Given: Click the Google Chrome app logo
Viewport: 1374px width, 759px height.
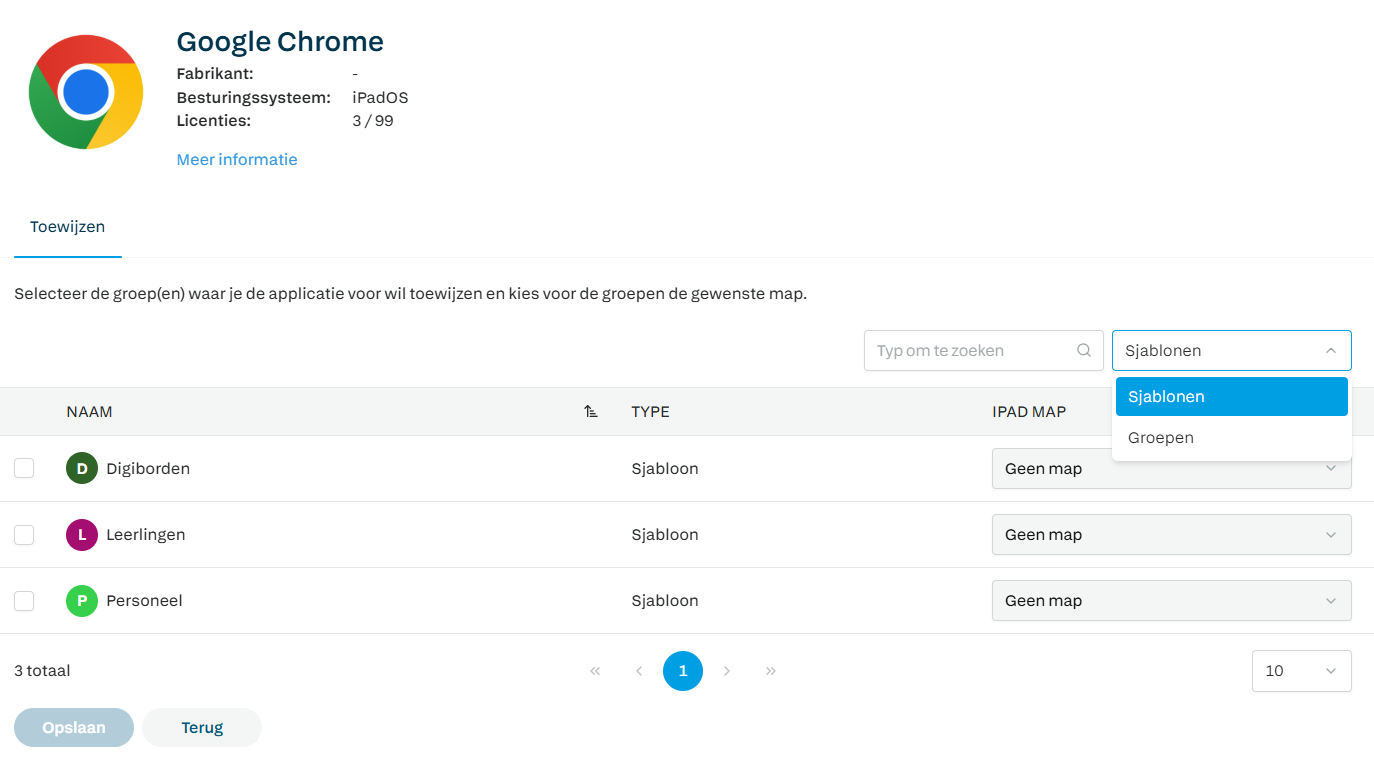Looking at the screenshot, I should point(86,92).
